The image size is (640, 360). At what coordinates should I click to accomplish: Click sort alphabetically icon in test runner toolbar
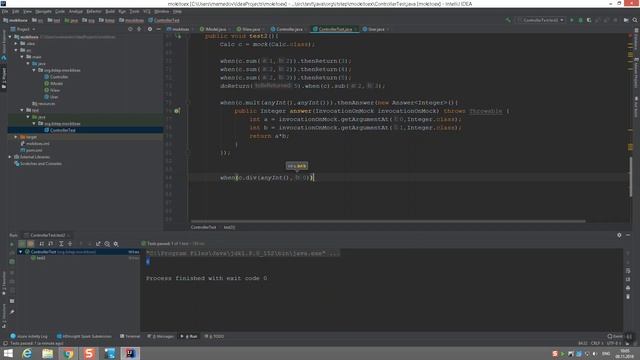[42, 244]
